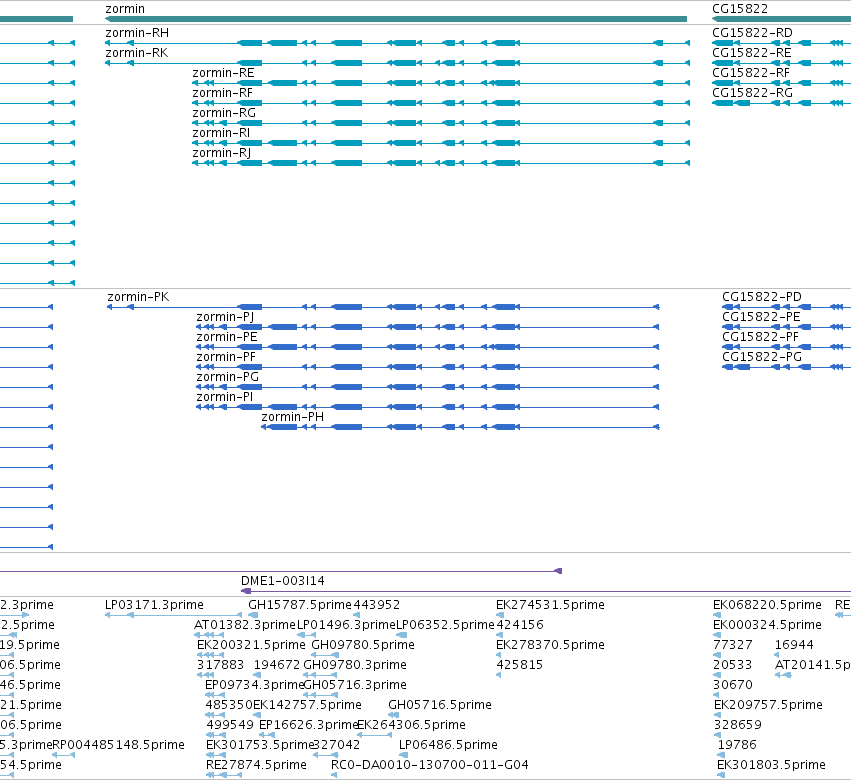Click the zormin gene name label
The width and height of the screenshot is (851, 780).
125,9
